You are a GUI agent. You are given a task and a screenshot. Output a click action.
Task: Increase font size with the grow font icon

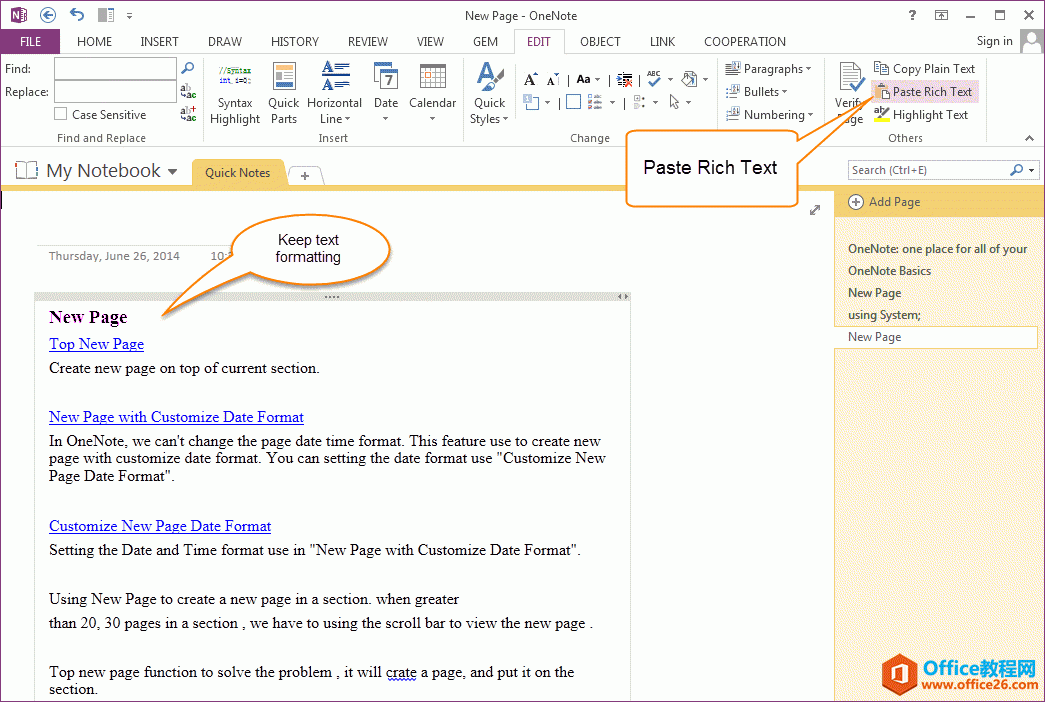tap(530, 80)
